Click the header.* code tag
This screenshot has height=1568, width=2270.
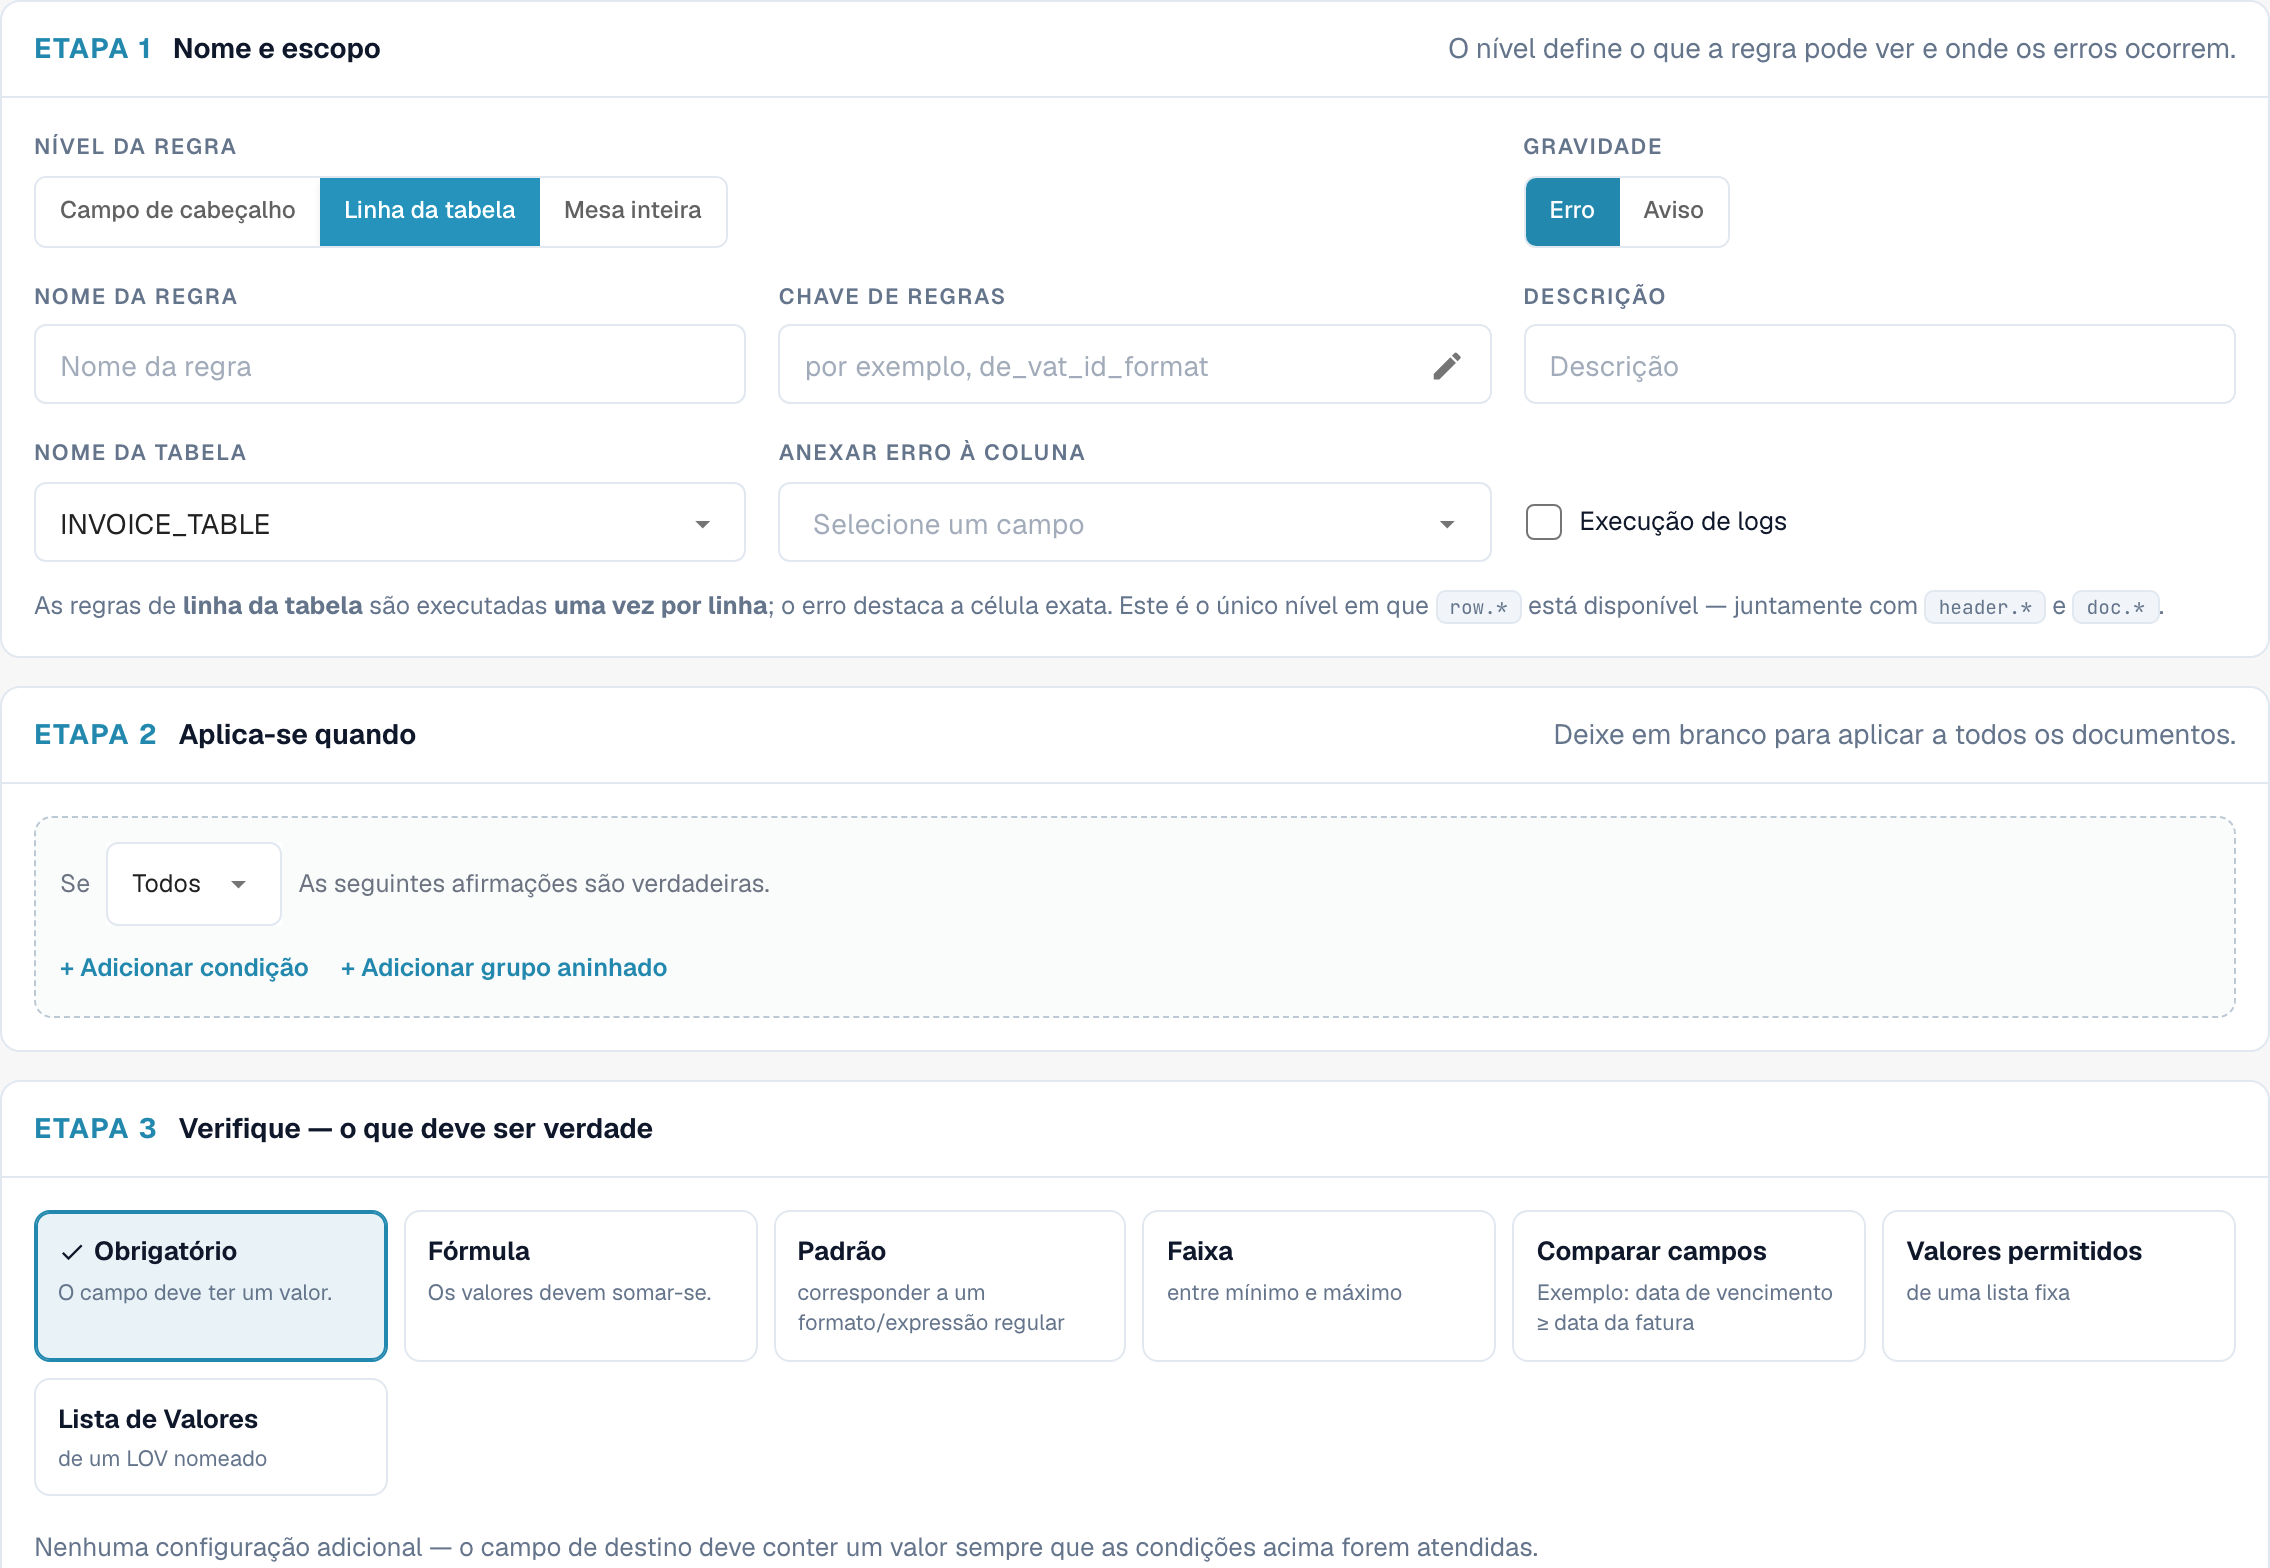[x=1985, y=607]
